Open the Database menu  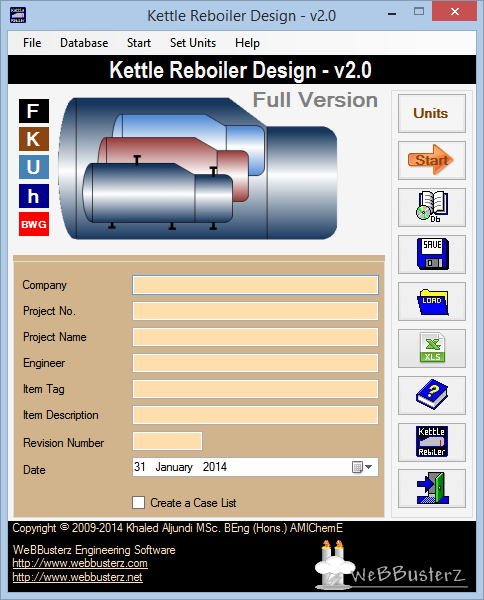point(84,43)
